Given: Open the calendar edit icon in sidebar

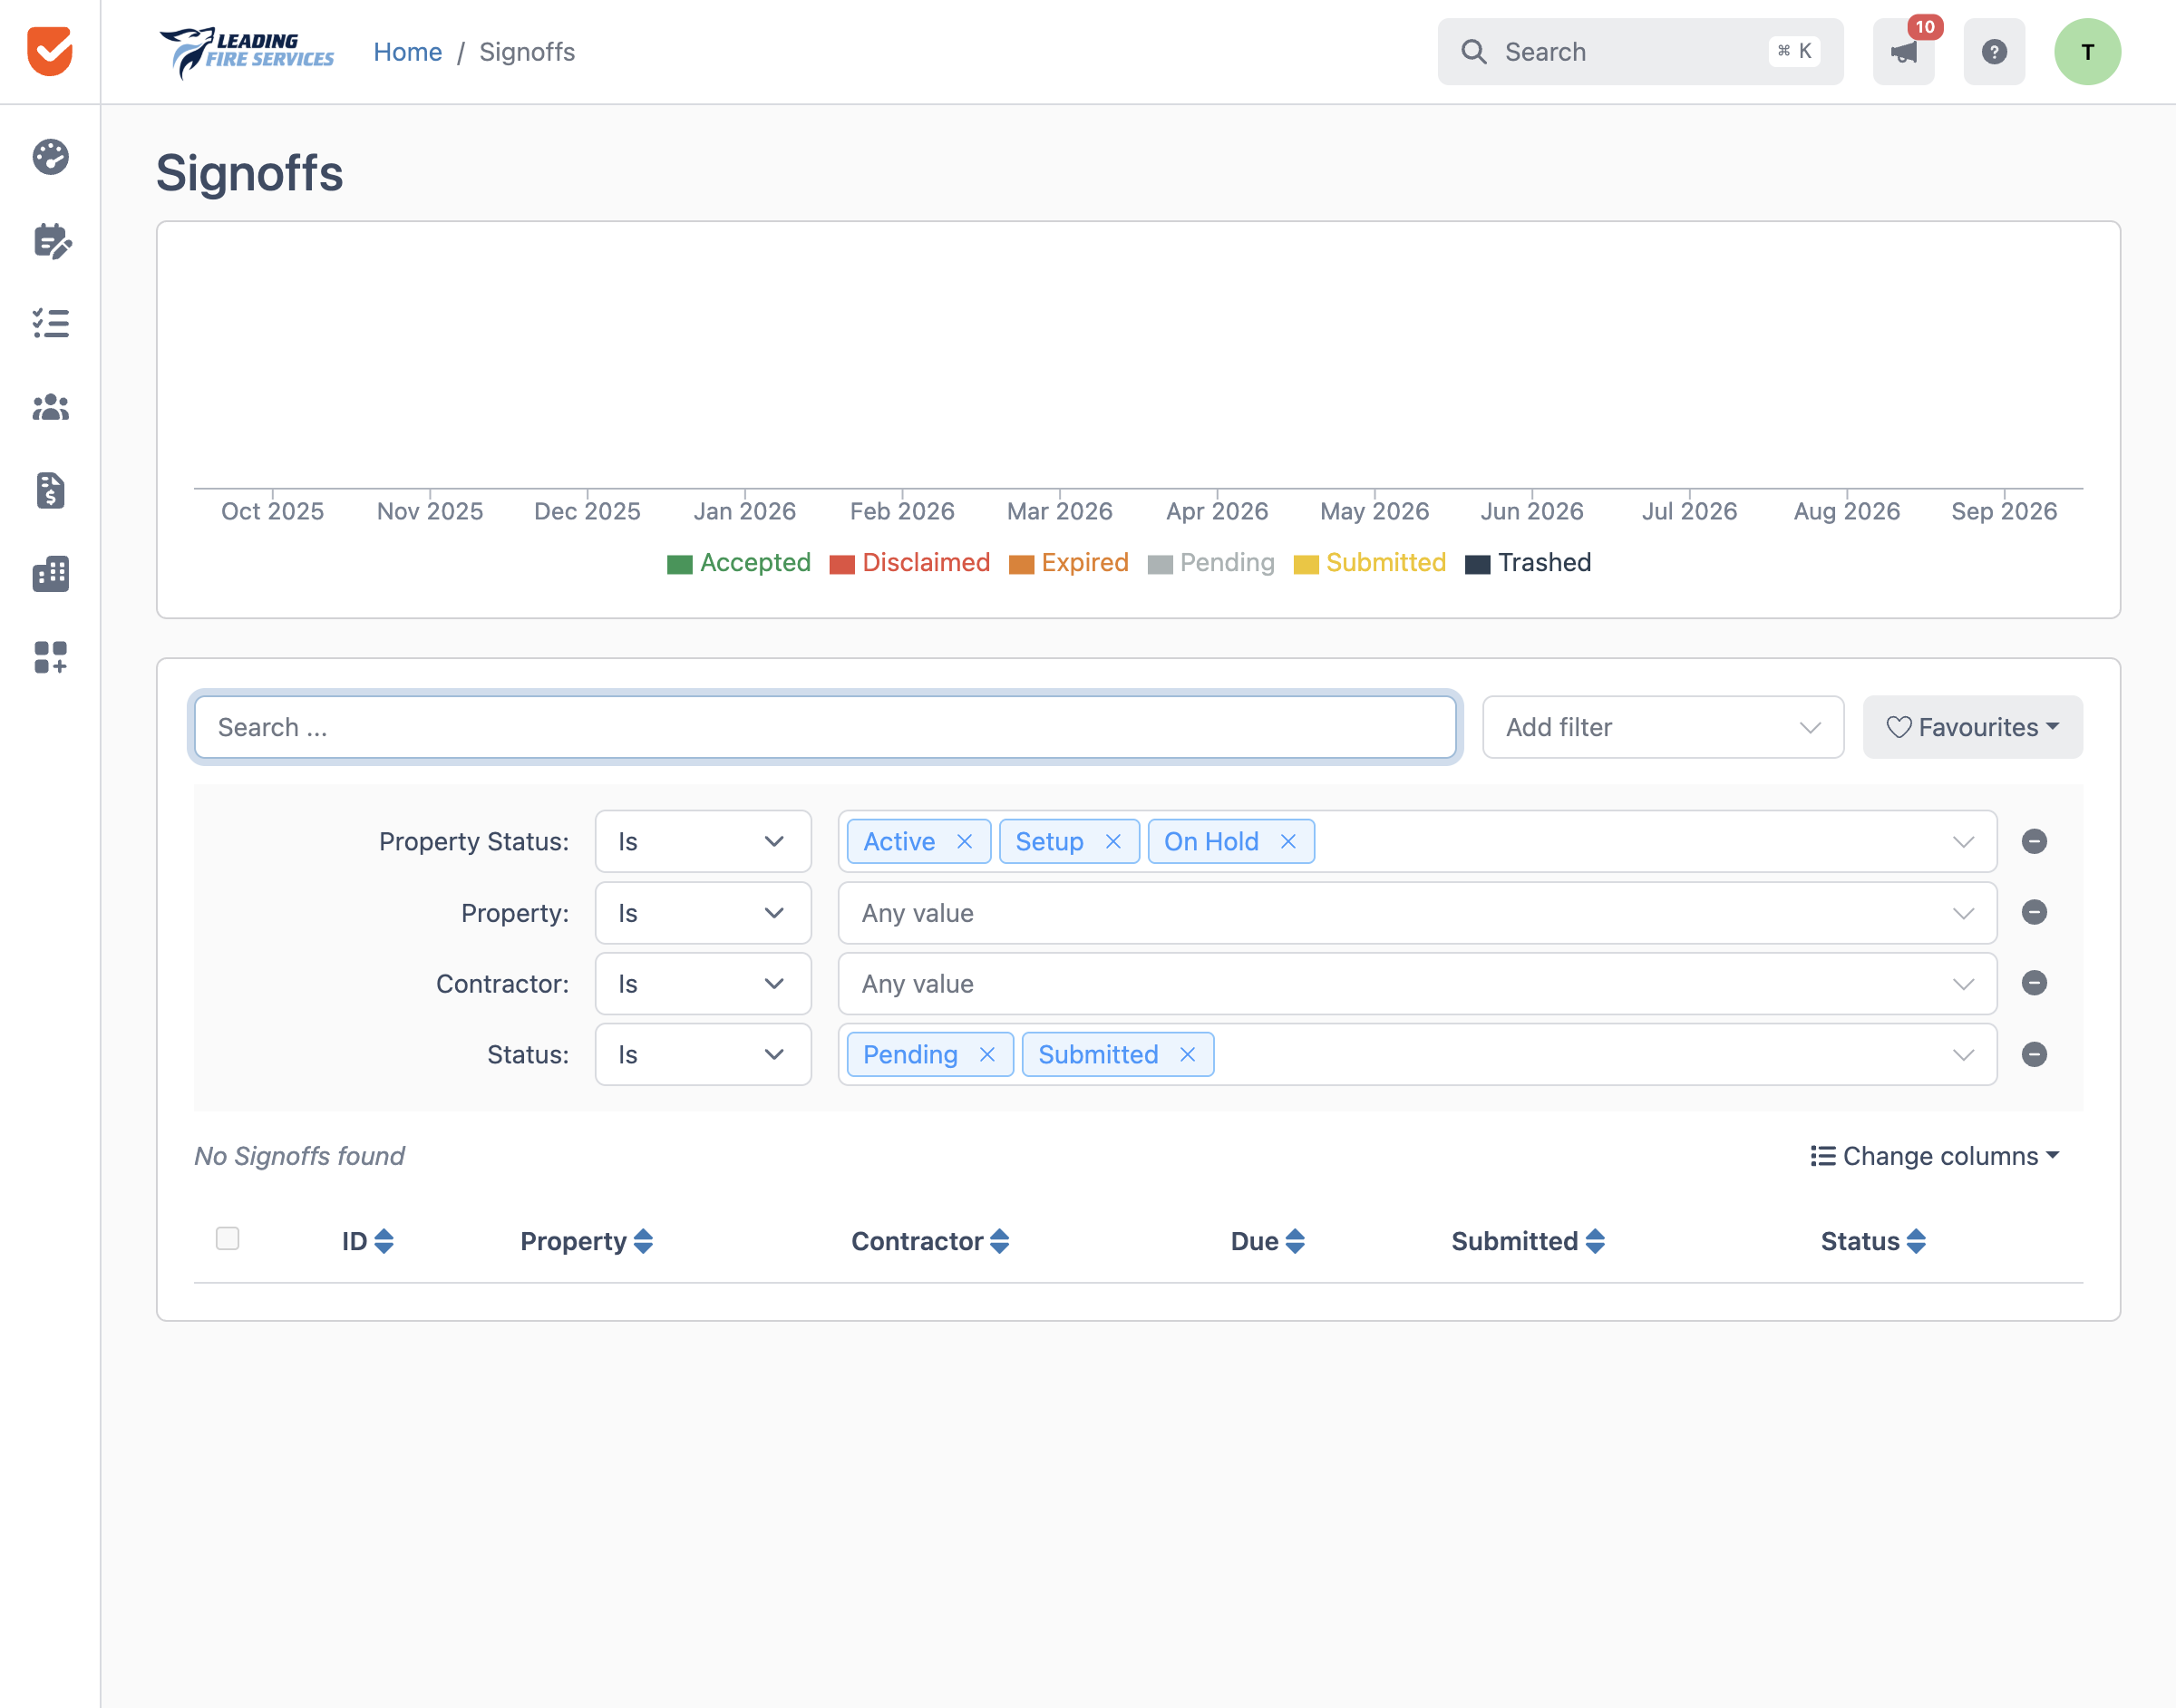Looking at the screenshot, I should (50, 241).
